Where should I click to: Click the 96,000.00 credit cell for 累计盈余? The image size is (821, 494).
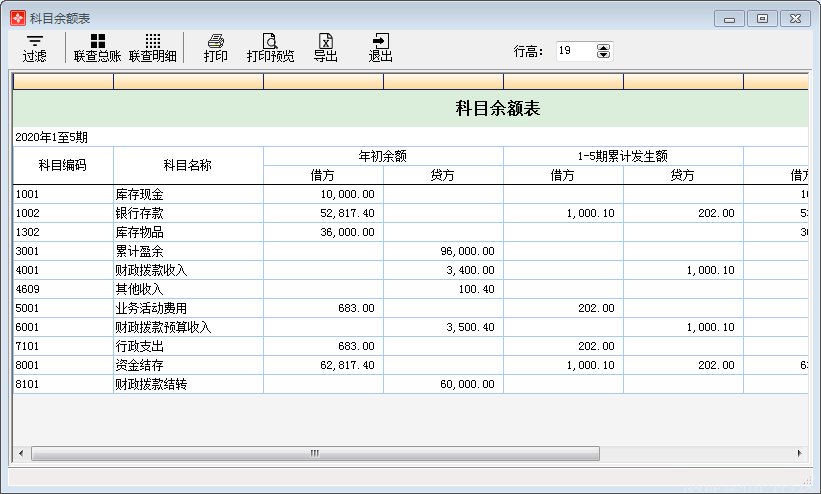click(x=443, y=251)
